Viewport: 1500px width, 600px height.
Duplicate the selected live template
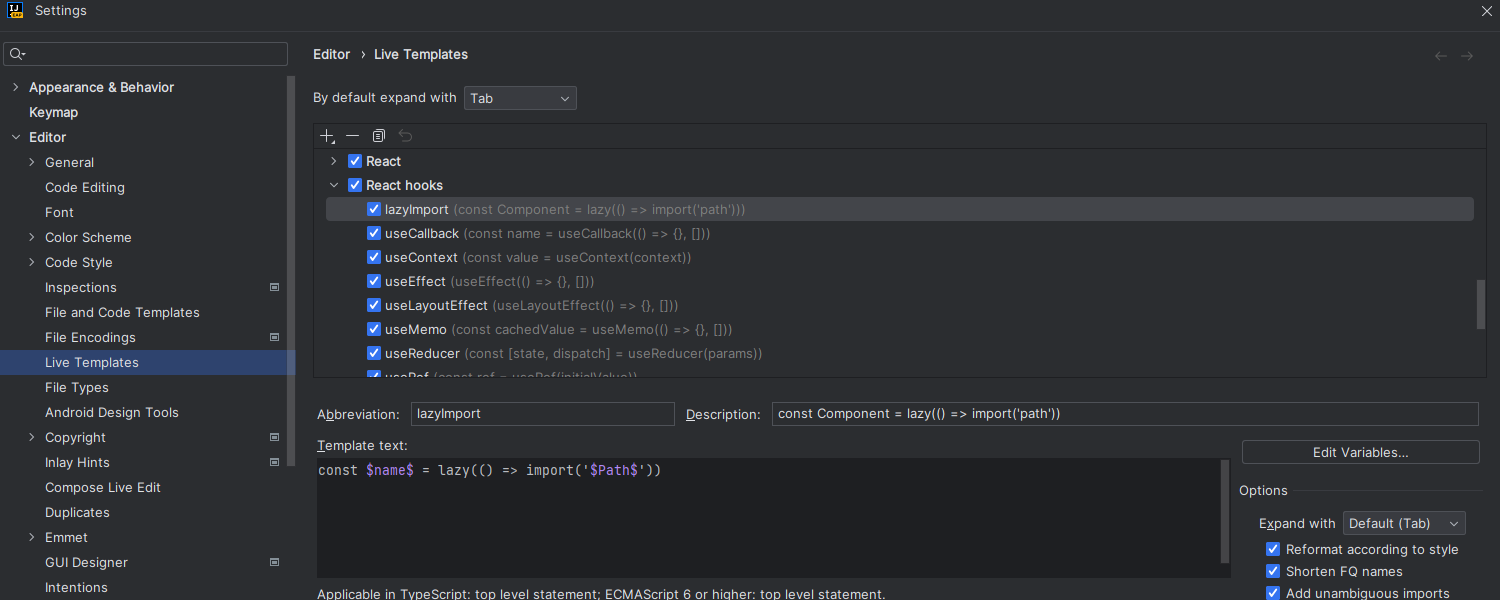(379, 136)
